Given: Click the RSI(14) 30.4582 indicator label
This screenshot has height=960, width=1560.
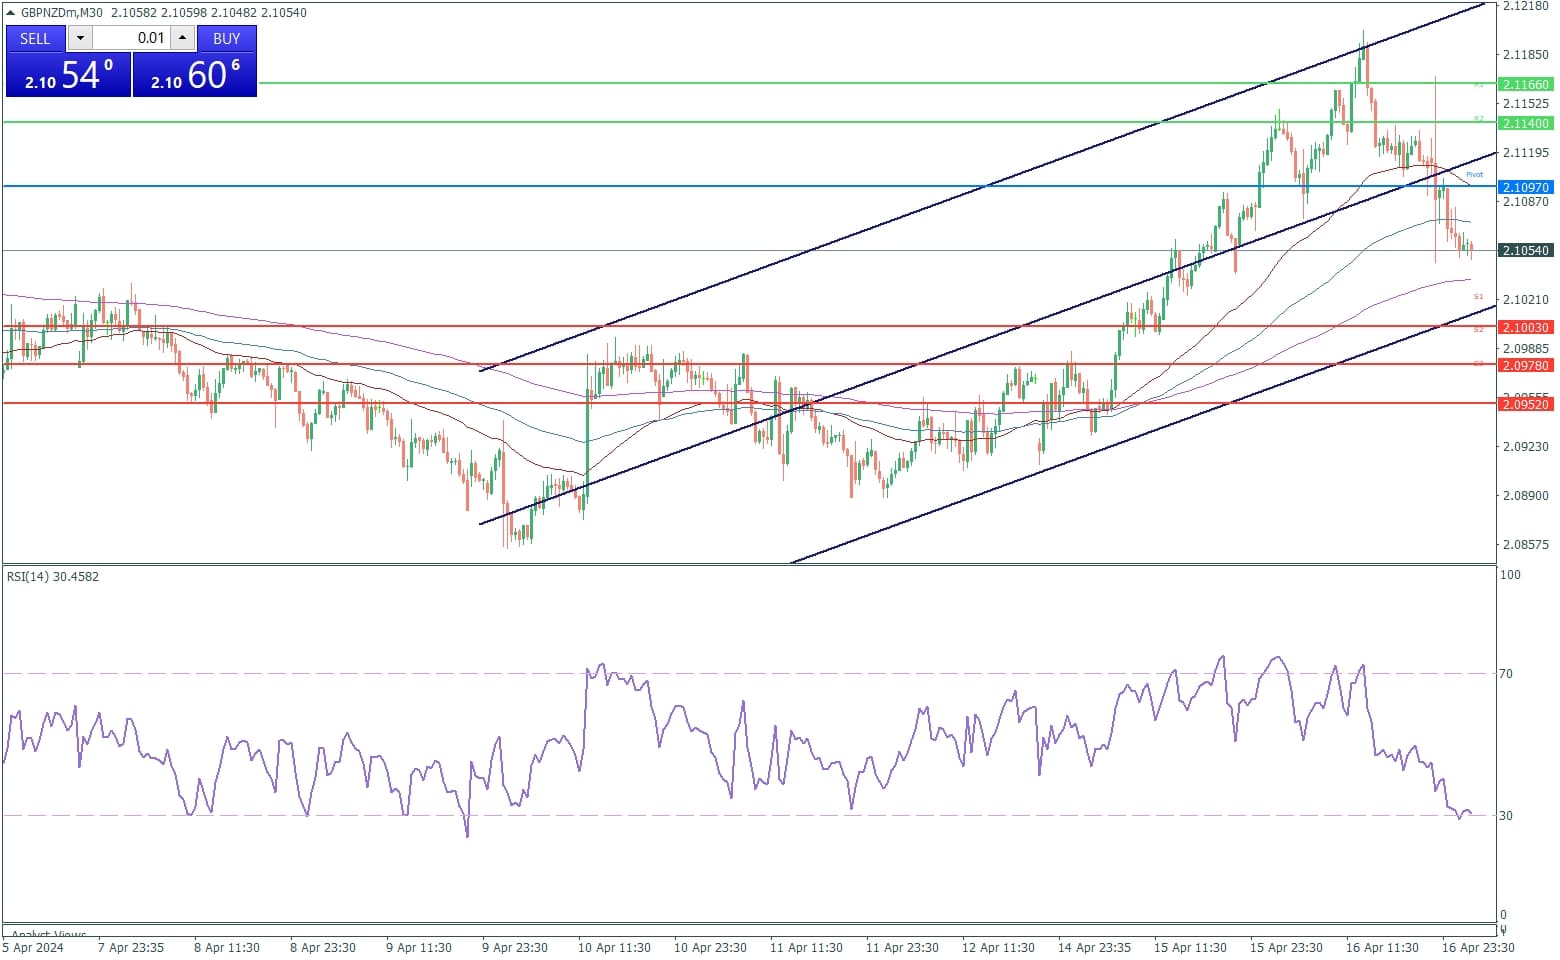Looking at the screenshot, I should coord(53,577).
